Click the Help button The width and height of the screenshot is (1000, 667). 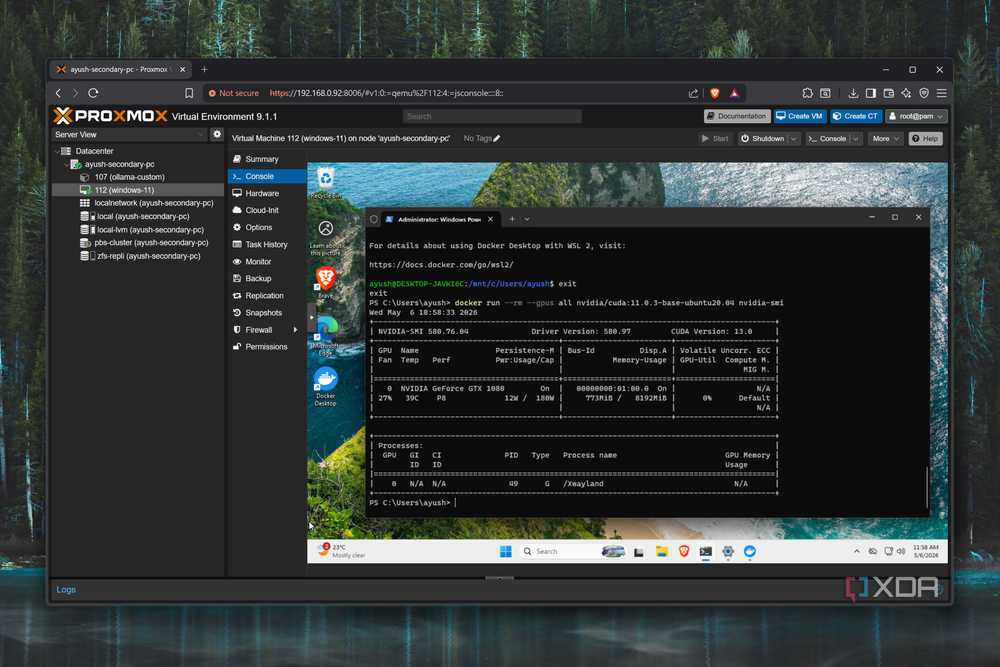[925, 138]
